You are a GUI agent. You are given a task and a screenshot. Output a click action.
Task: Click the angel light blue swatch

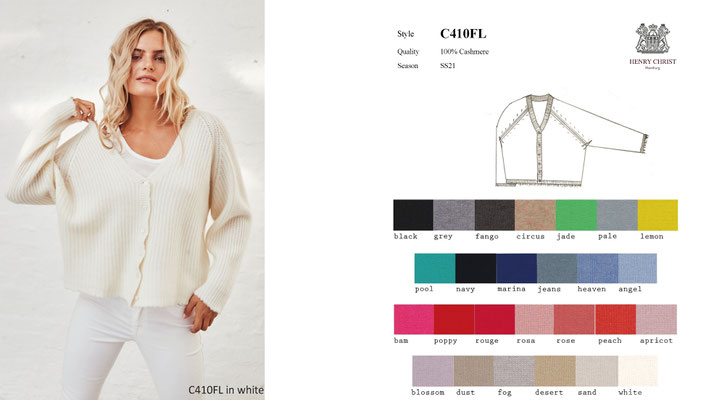(638, 268)
